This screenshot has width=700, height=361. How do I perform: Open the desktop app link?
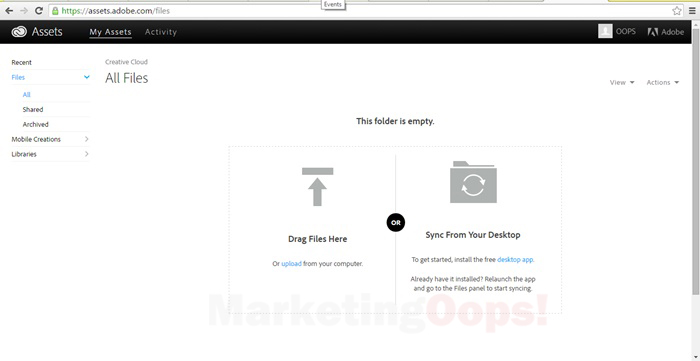[515, 259]
